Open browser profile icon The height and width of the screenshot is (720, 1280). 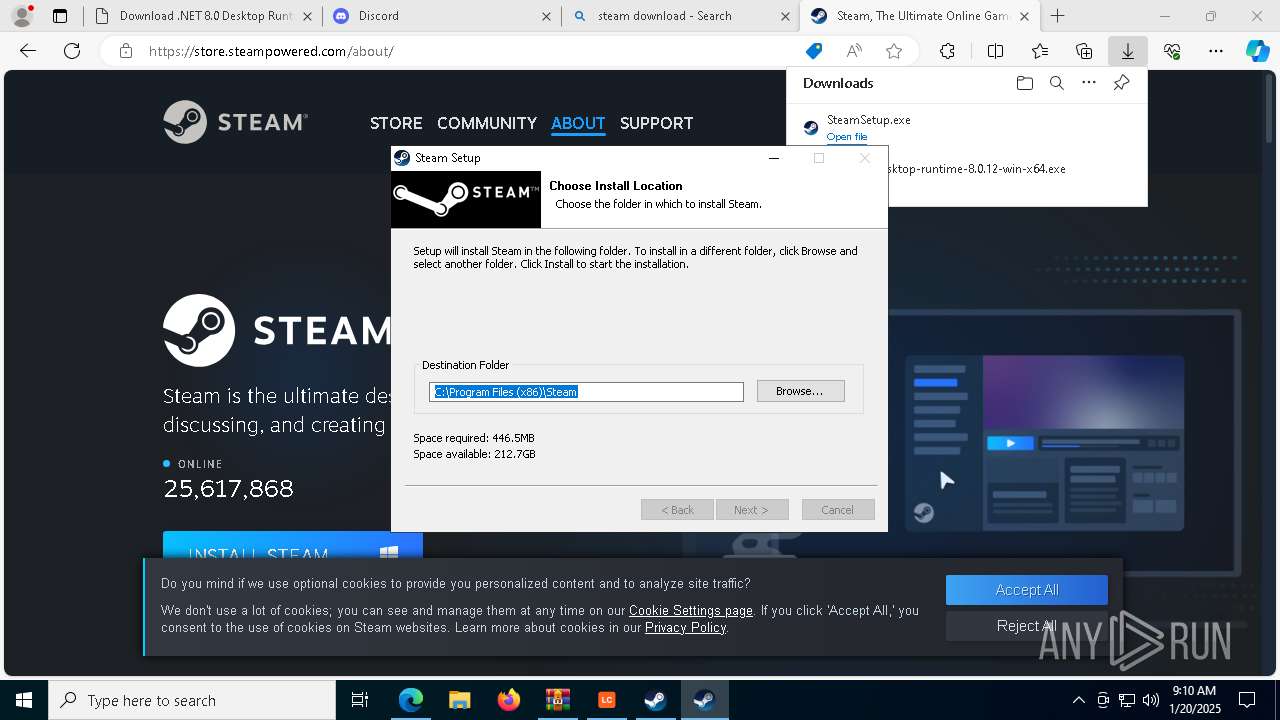tap(22, 16)
